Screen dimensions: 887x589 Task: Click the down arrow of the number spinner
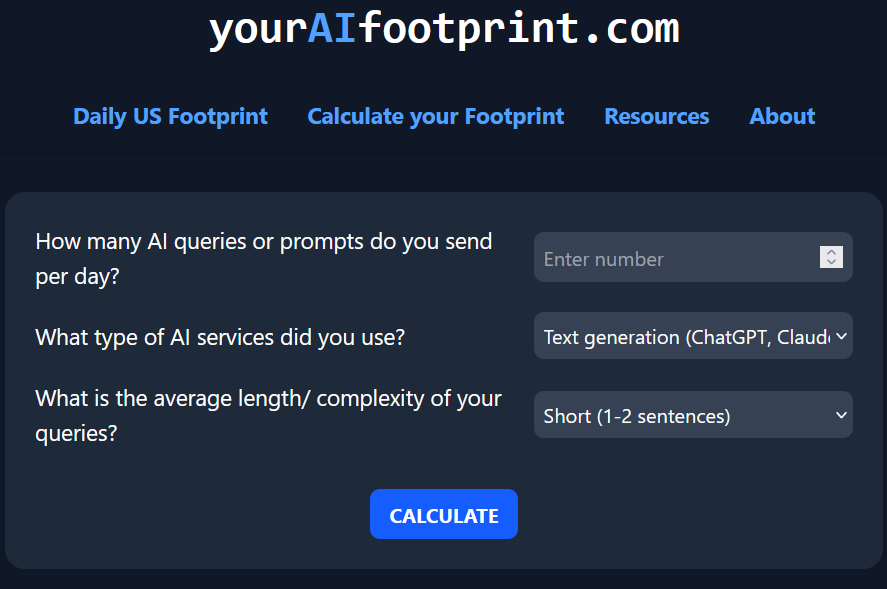[x=831, y=263]
